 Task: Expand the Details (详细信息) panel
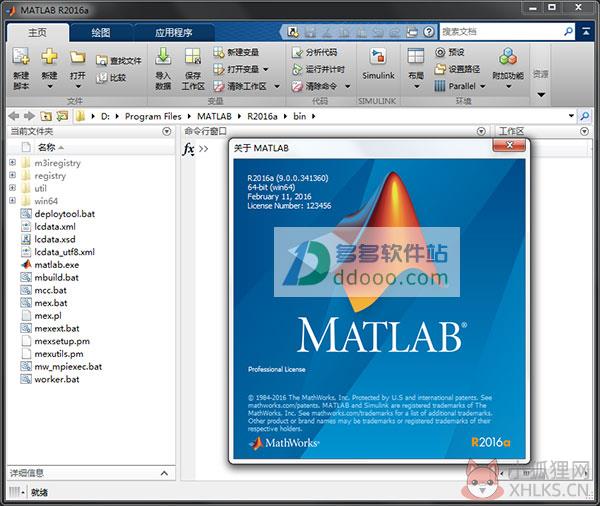164,473
